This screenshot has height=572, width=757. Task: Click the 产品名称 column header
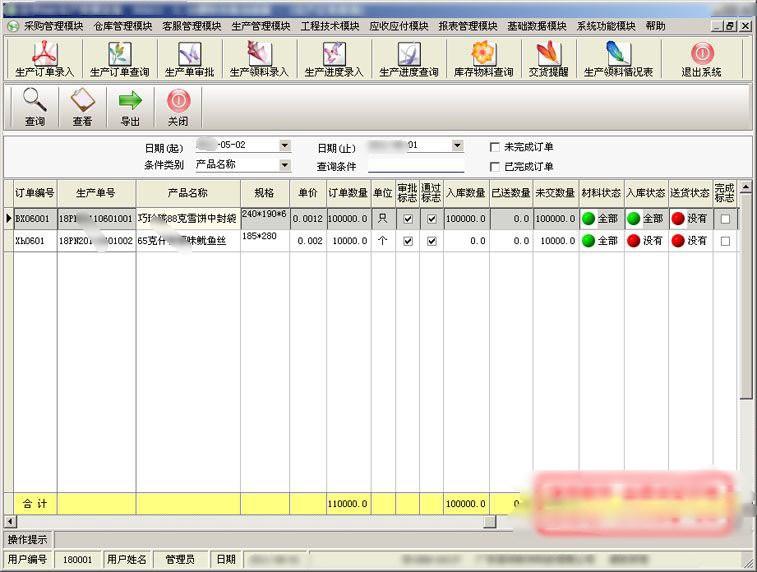[x=188, y=193]
